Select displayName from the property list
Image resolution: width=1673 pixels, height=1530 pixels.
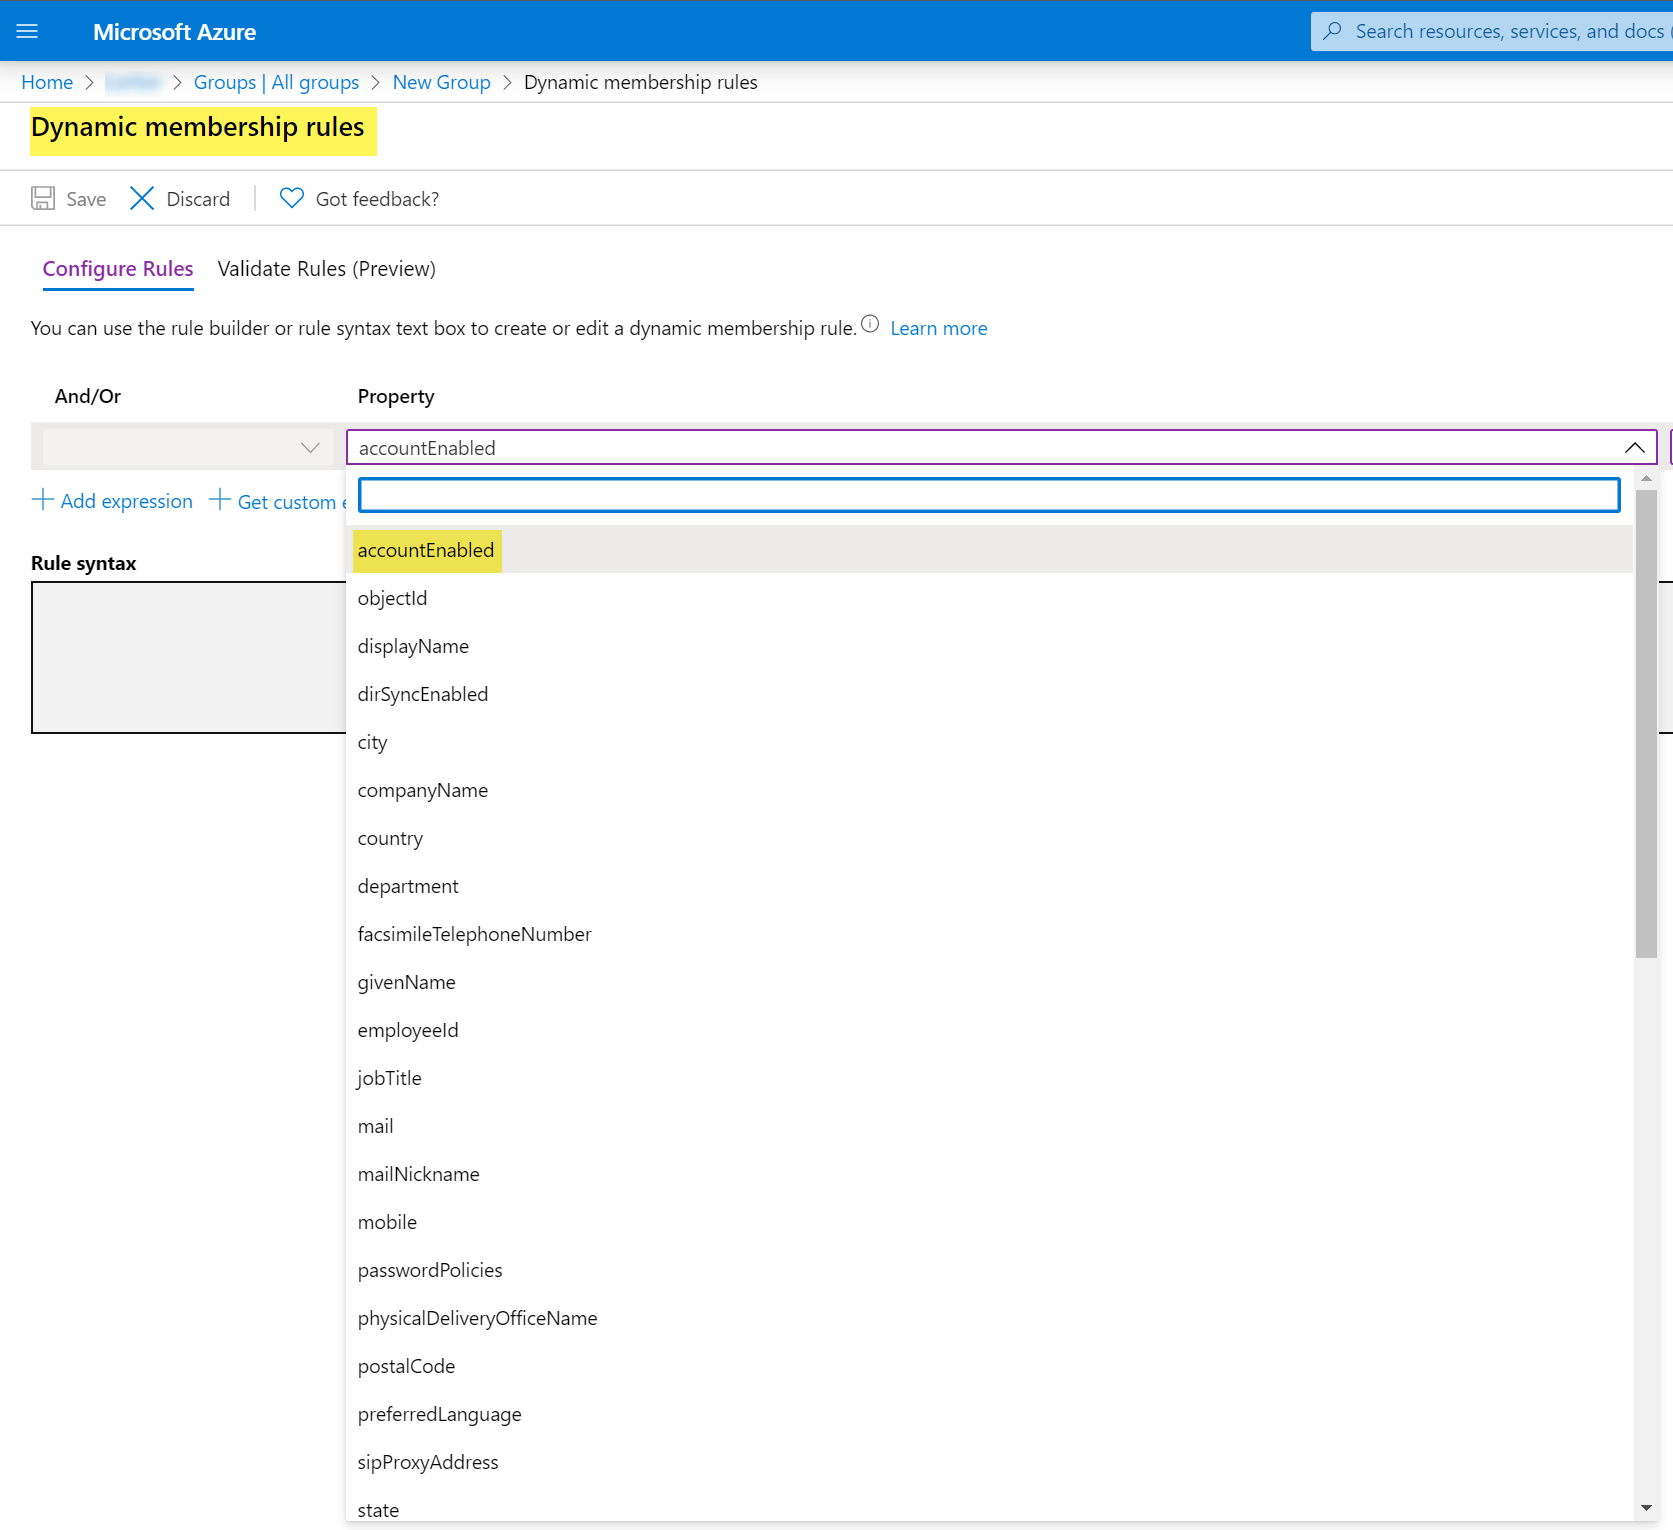point(413,645)
